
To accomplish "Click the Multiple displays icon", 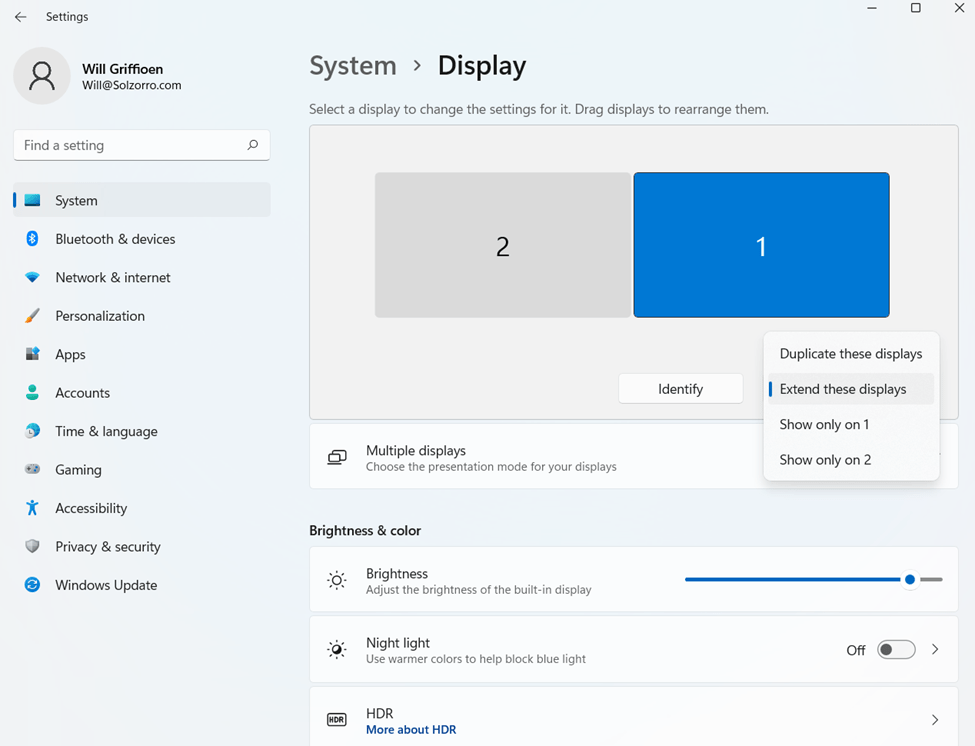I will pos(337,458).
